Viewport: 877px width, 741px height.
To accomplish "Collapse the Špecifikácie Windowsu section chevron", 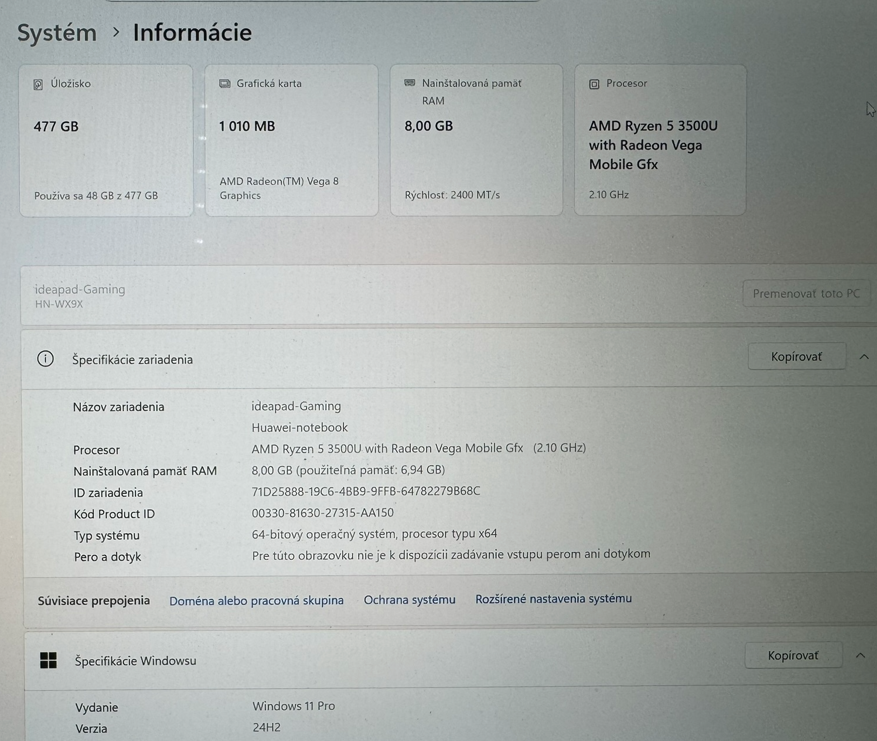I will [x=860, y=656].
